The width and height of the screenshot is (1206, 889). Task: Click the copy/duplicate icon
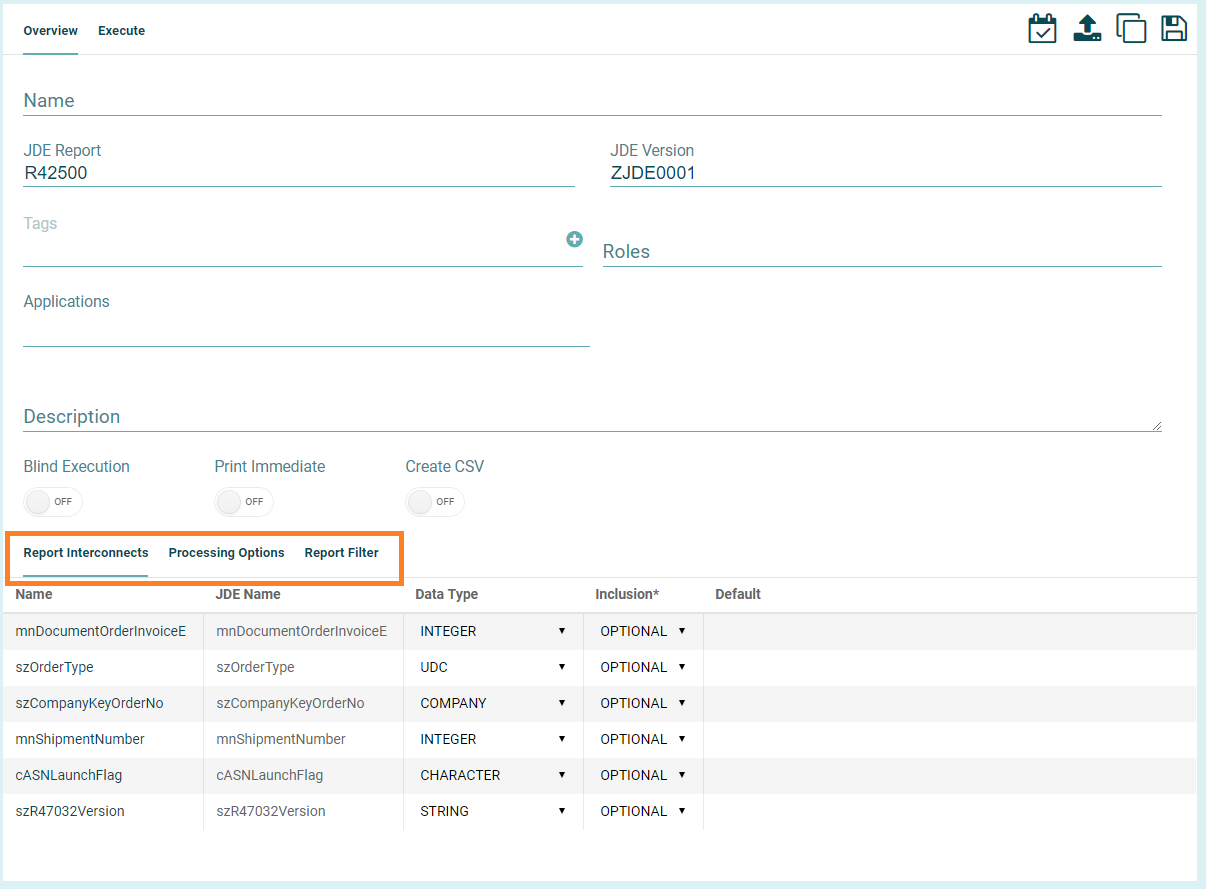point(1131,28)
